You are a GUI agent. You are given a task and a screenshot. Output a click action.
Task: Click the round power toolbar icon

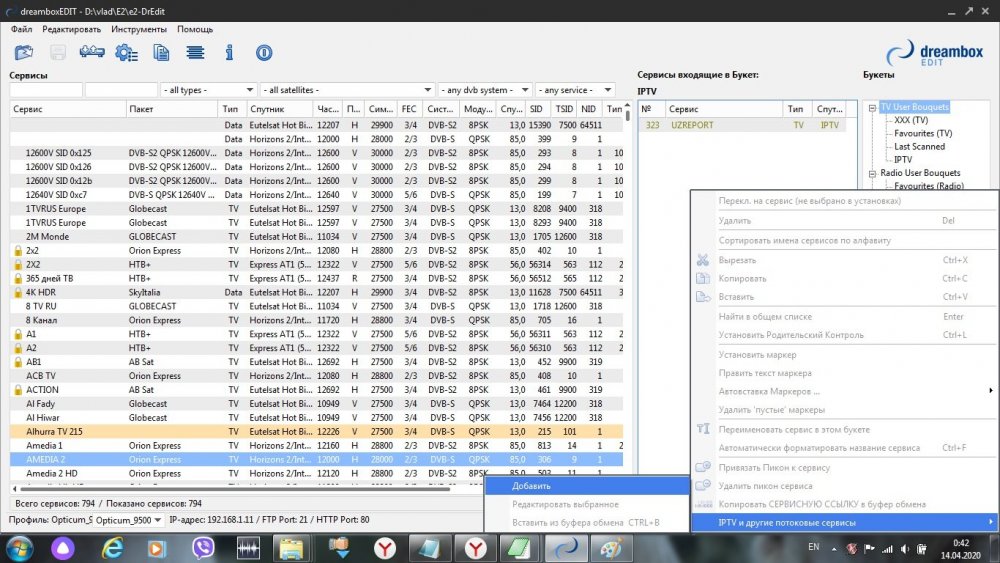tap(264, 53)
